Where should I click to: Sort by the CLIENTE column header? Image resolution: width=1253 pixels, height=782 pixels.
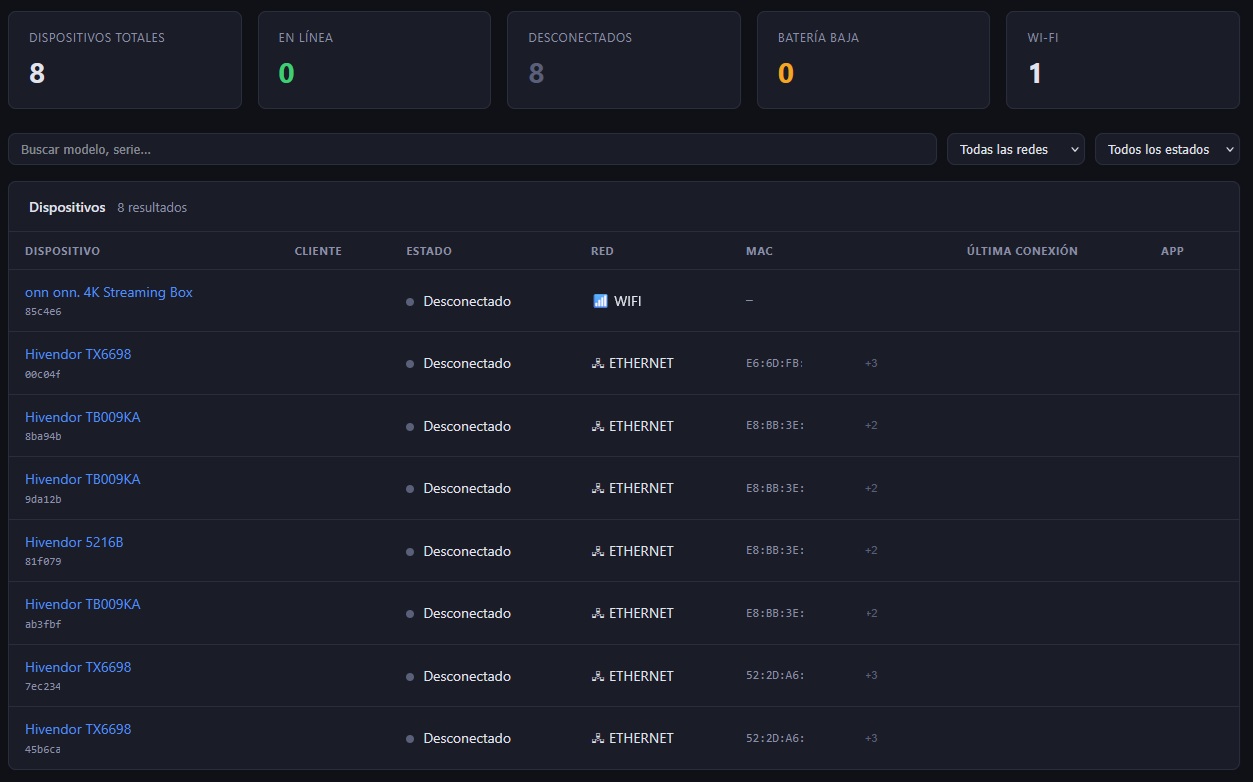318,251
